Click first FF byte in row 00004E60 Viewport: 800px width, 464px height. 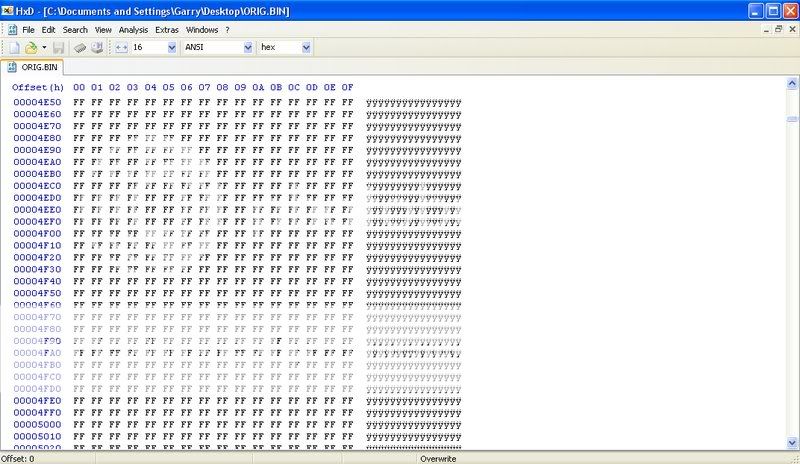pyautogui.click(x=79, y=114)
